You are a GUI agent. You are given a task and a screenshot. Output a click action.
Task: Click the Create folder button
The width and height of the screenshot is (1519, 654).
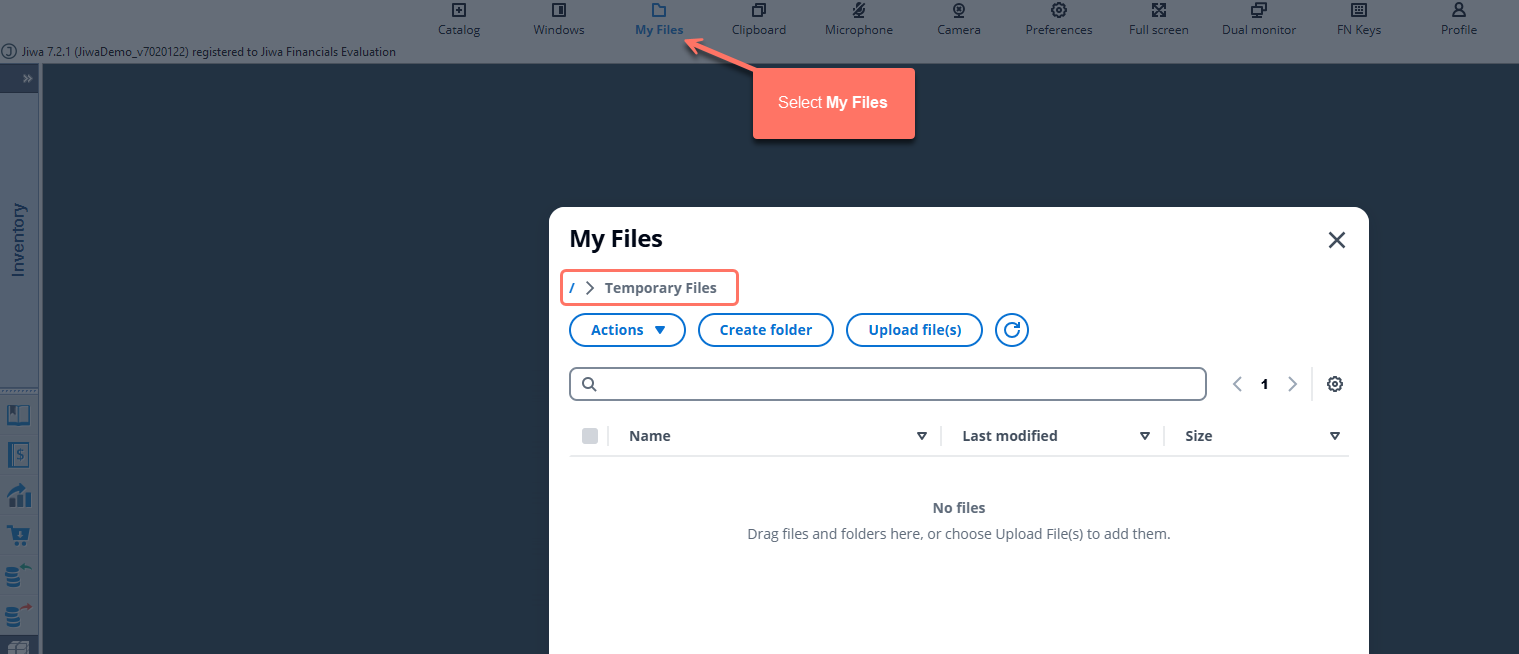(x=766, y=330)
